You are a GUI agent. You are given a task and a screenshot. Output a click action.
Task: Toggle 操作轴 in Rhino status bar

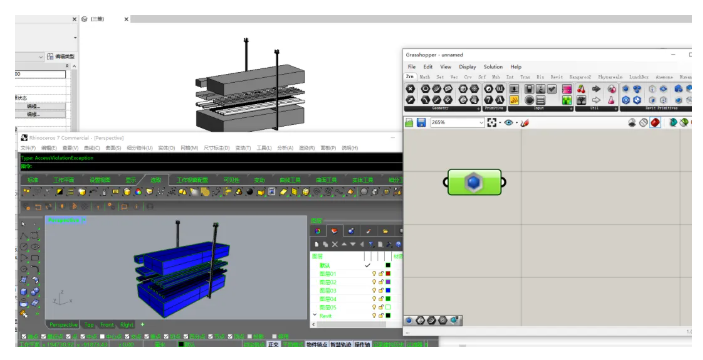click(362, 344)
